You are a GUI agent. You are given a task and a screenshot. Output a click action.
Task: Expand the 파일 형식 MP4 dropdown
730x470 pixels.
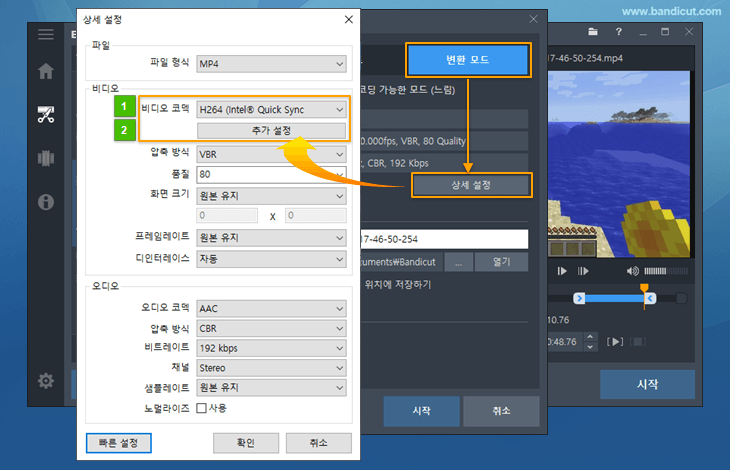tap(271, 64)
